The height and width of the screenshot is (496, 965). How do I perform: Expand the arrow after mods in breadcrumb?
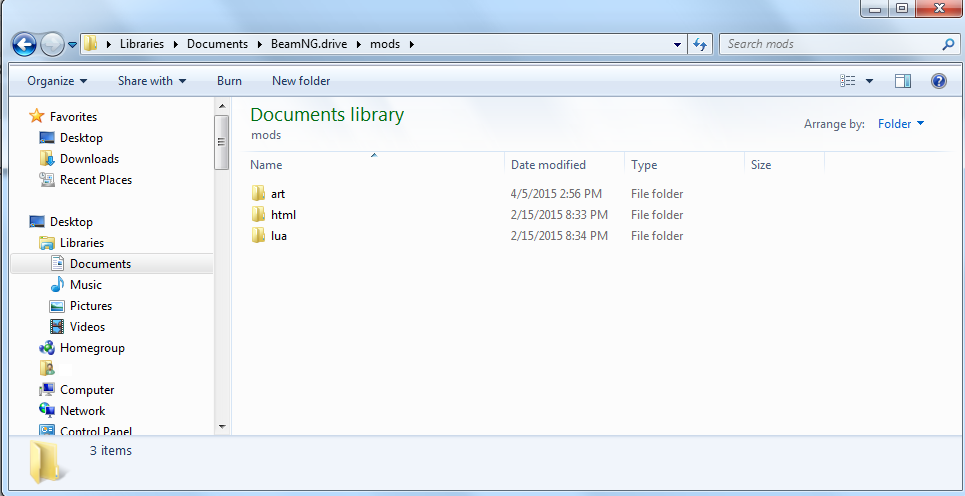(412, 44)
